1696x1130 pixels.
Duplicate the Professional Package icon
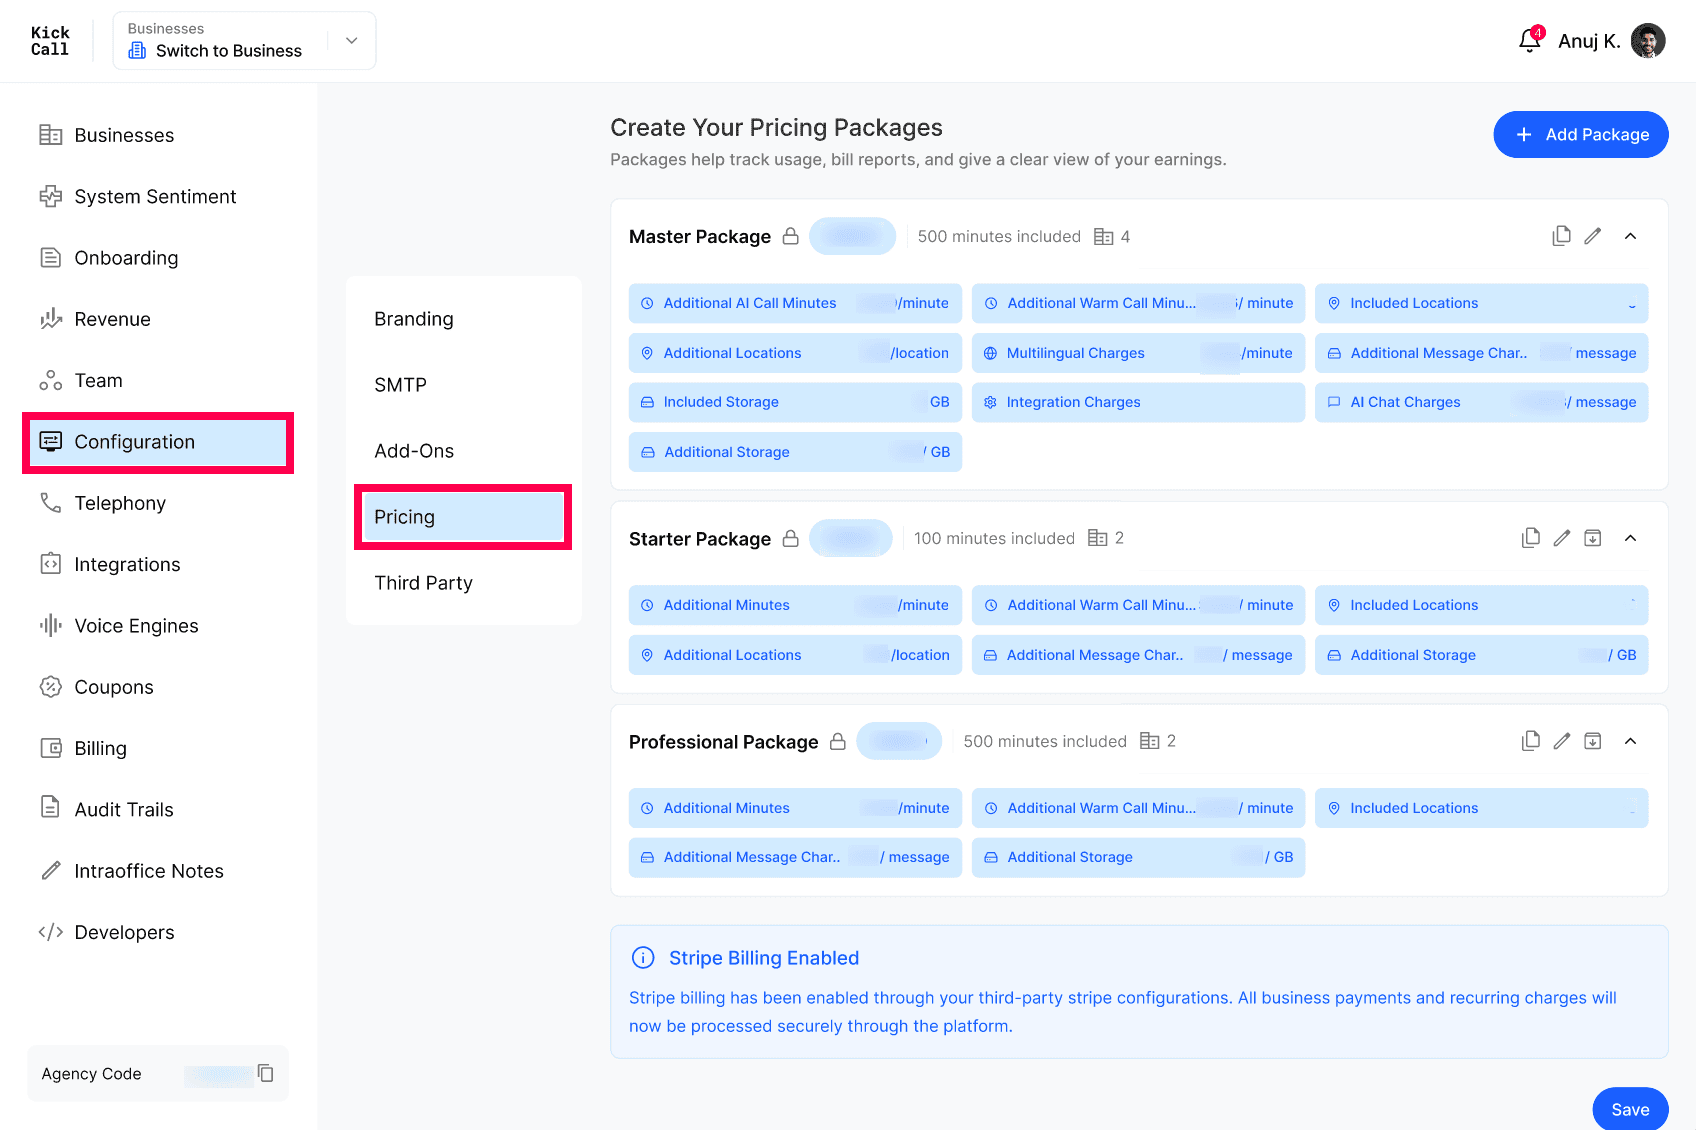(1530, 741)
